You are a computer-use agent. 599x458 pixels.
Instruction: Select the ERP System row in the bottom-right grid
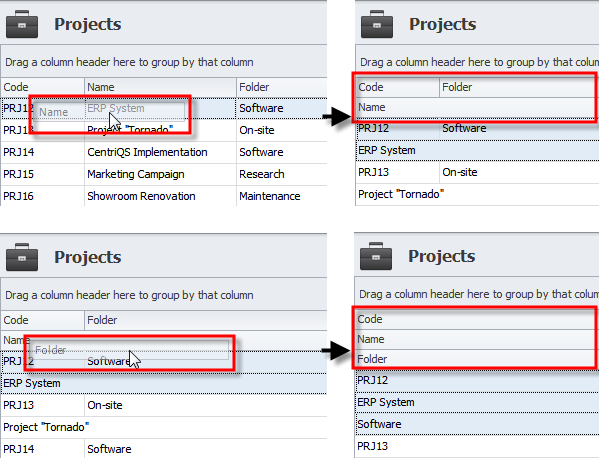click(x=477, y=402)
